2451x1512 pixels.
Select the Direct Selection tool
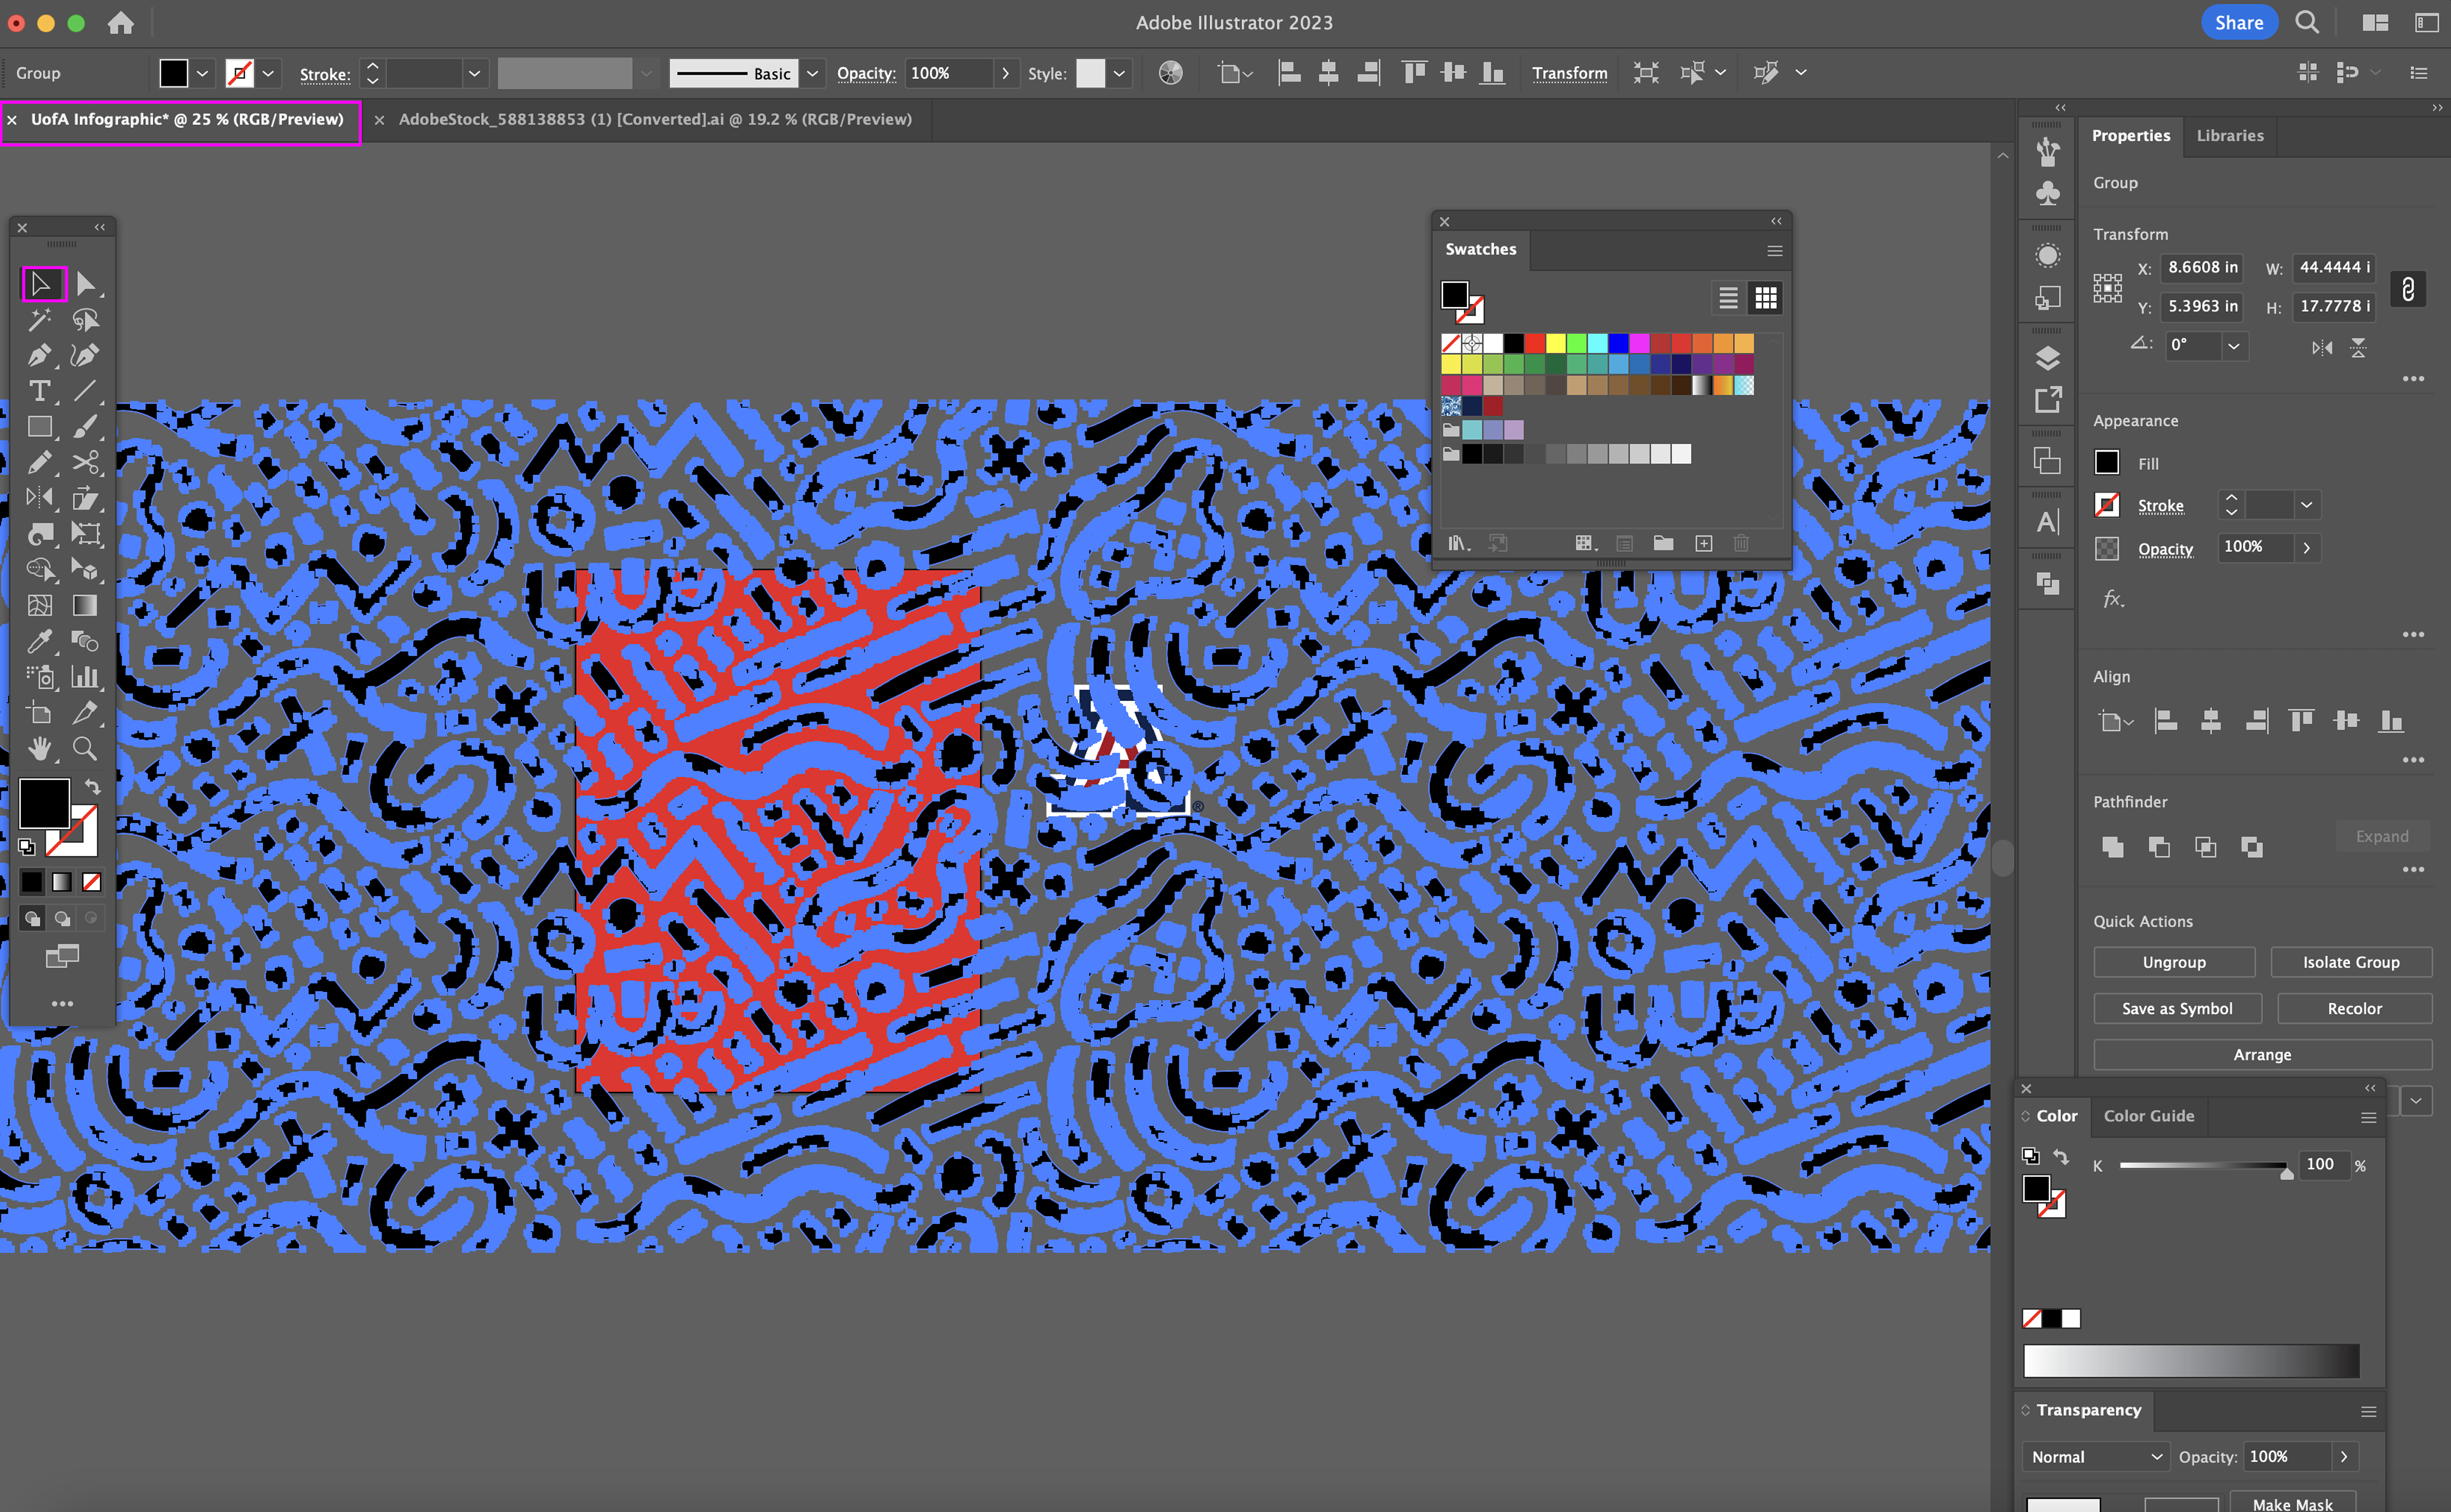85,284
